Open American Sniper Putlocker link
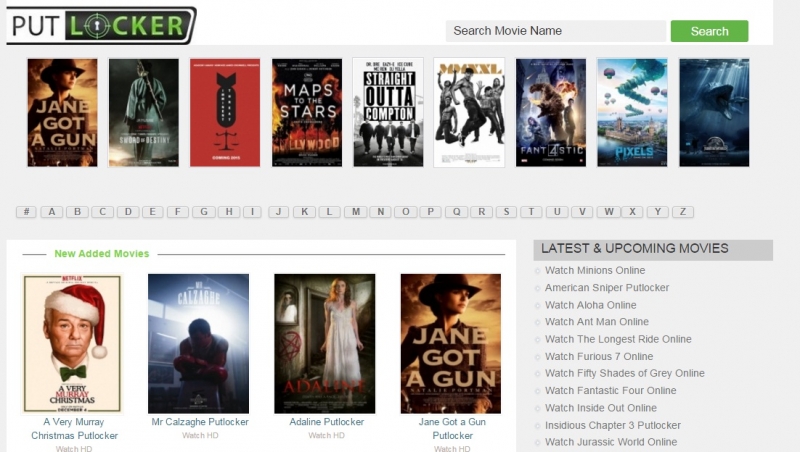 pos(607,288)
